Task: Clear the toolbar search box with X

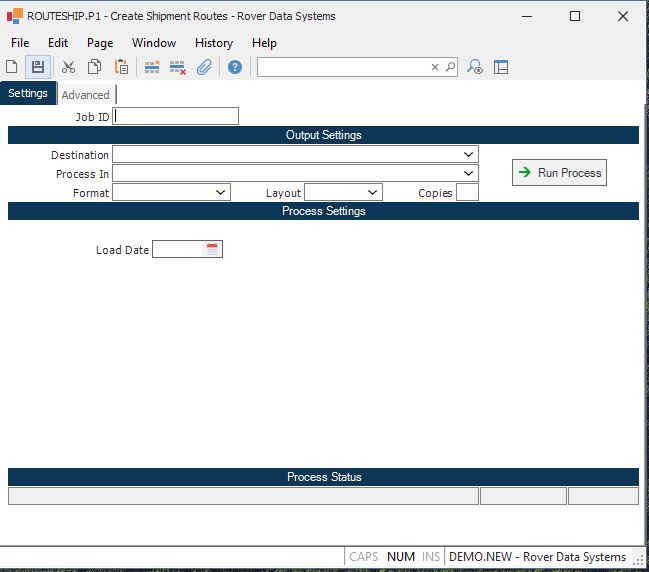Action: (x=435, y=67)
